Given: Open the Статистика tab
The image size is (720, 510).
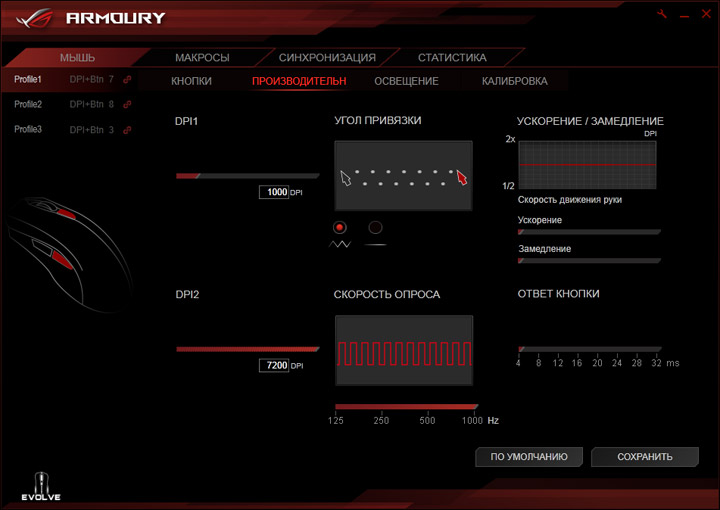Looking at the screenshot, I should pyautogui.click(x=452, y=58).
